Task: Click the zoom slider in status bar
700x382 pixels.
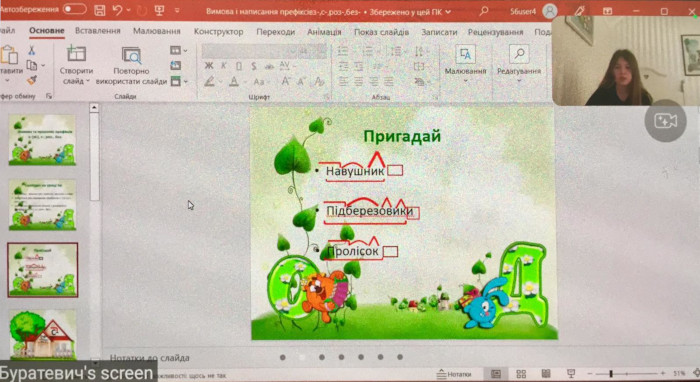Action: (627, 373)
